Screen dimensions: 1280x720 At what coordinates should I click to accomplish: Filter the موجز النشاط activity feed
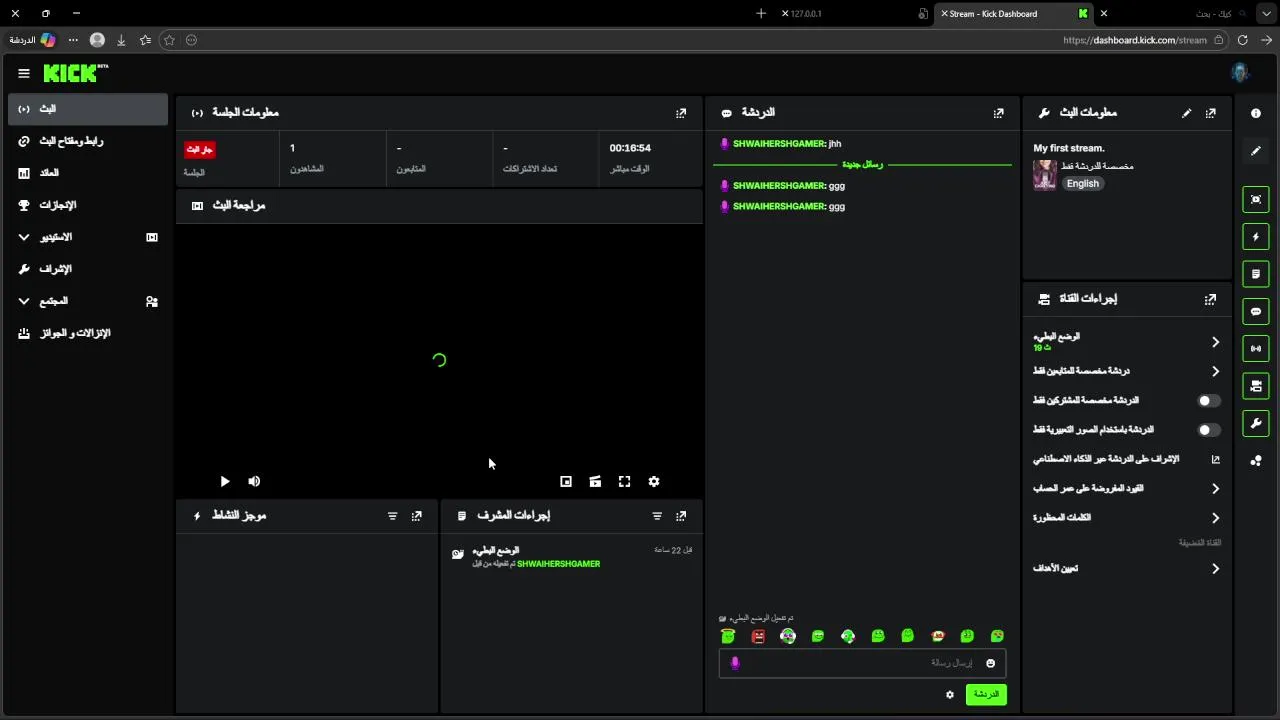pyautogui.click(x=392, y=516)
